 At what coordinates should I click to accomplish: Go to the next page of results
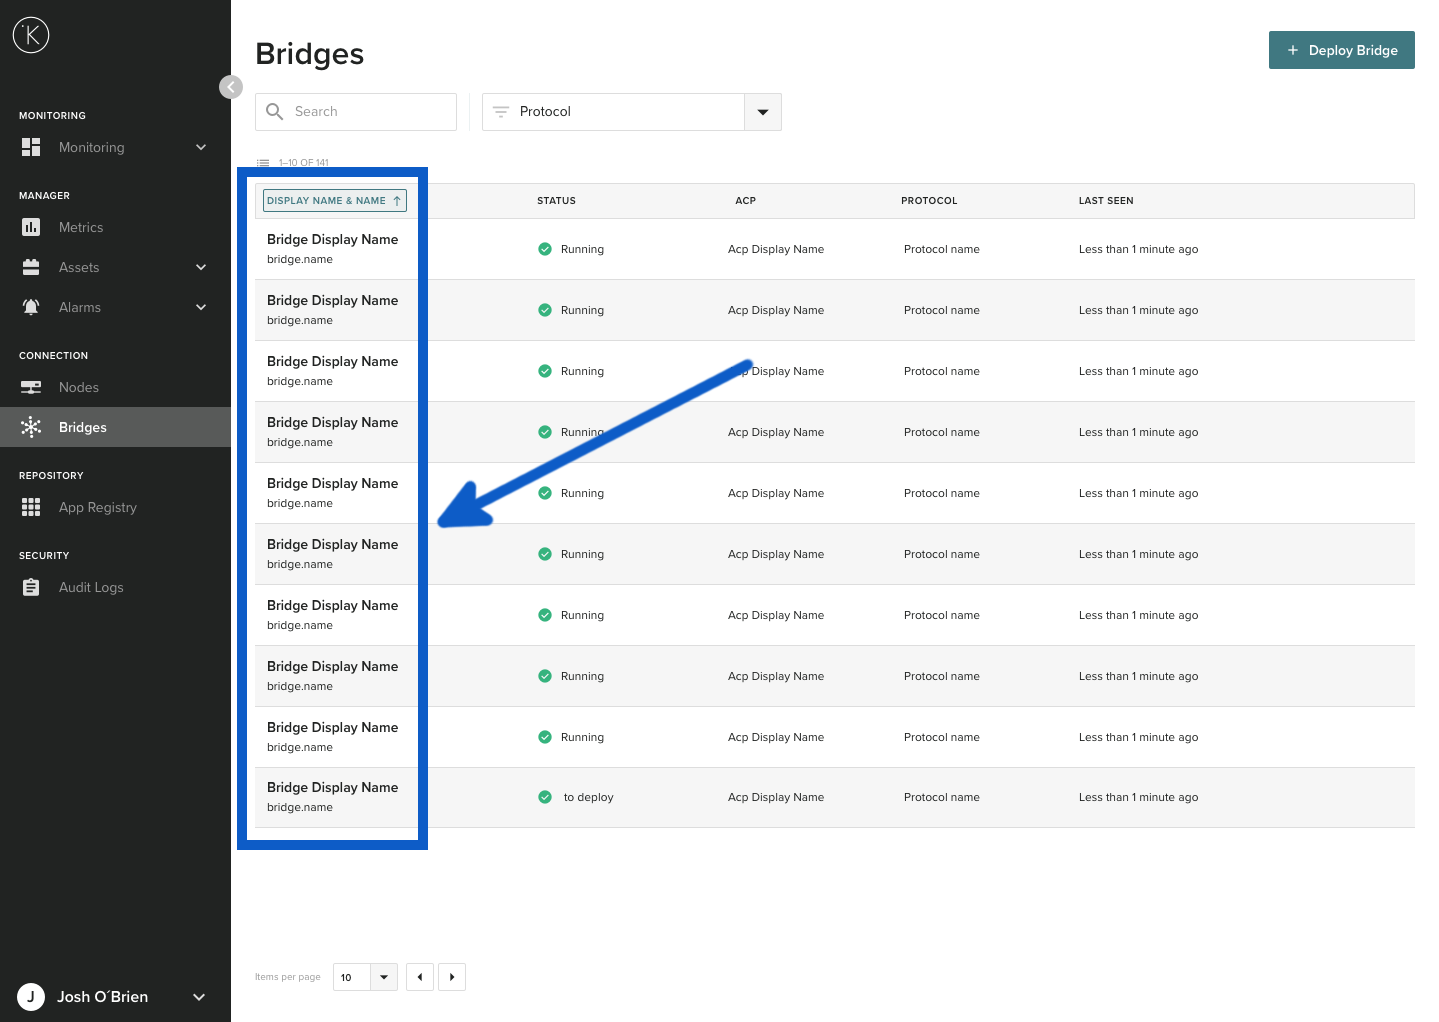tap(452, 977)
